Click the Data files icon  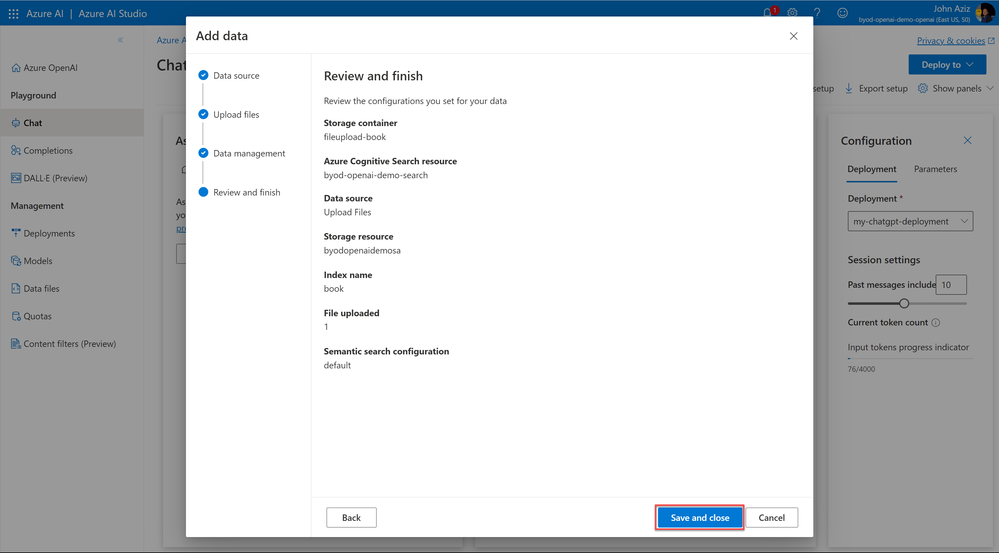pyautogui.click(x=16, y=289)
